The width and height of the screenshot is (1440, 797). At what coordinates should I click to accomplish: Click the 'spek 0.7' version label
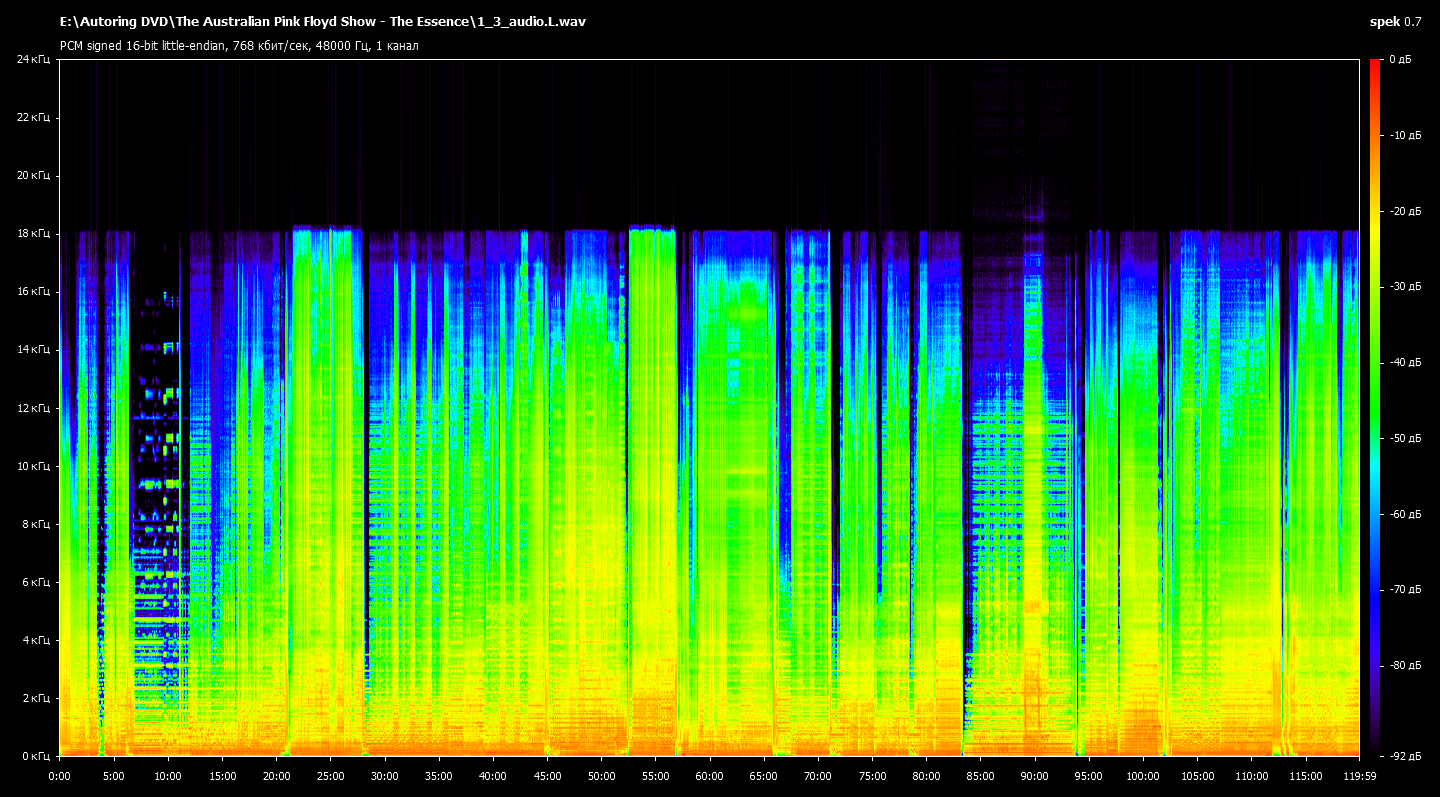click(1395, 22)
